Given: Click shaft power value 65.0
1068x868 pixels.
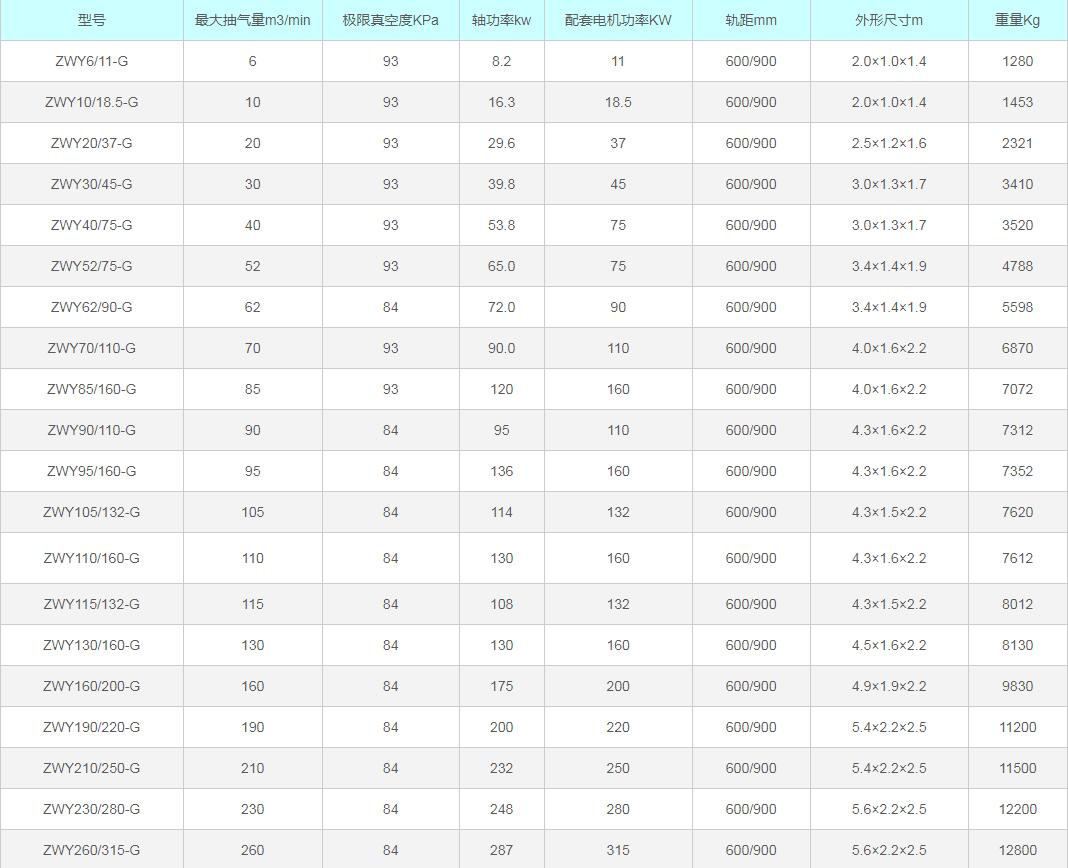Looking at the screenshot, I should click(x=501, y=266).
